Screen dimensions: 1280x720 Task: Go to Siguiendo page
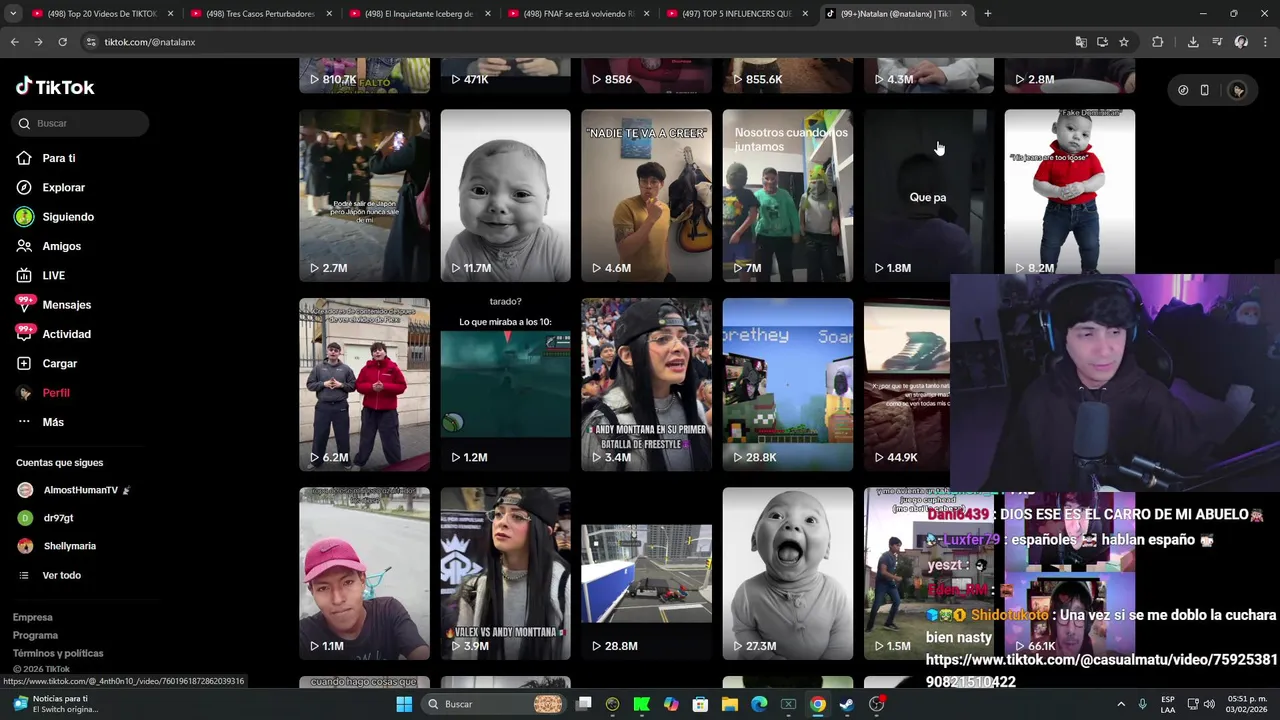click(x=68, y=217)
